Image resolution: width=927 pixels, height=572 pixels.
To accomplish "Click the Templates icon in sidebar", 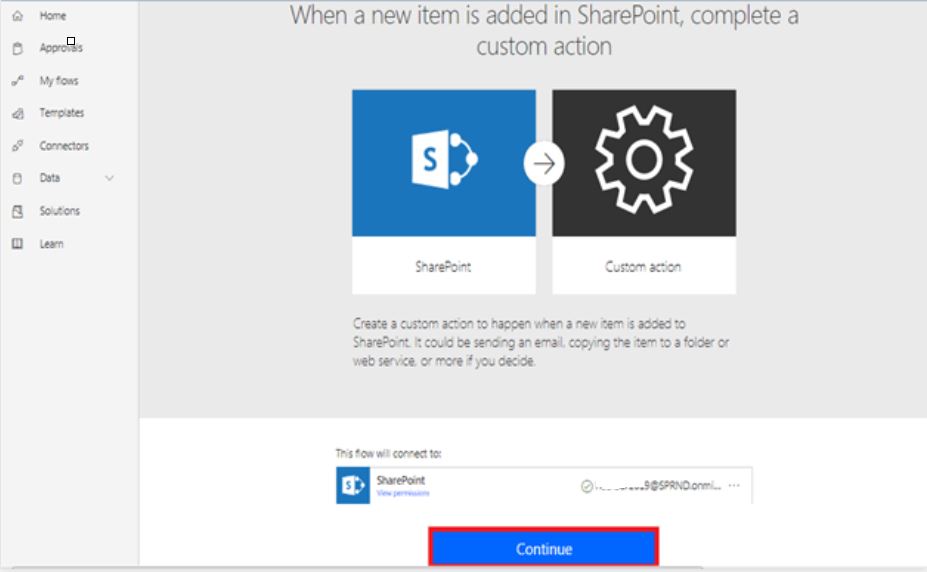I will pos(18,113).
